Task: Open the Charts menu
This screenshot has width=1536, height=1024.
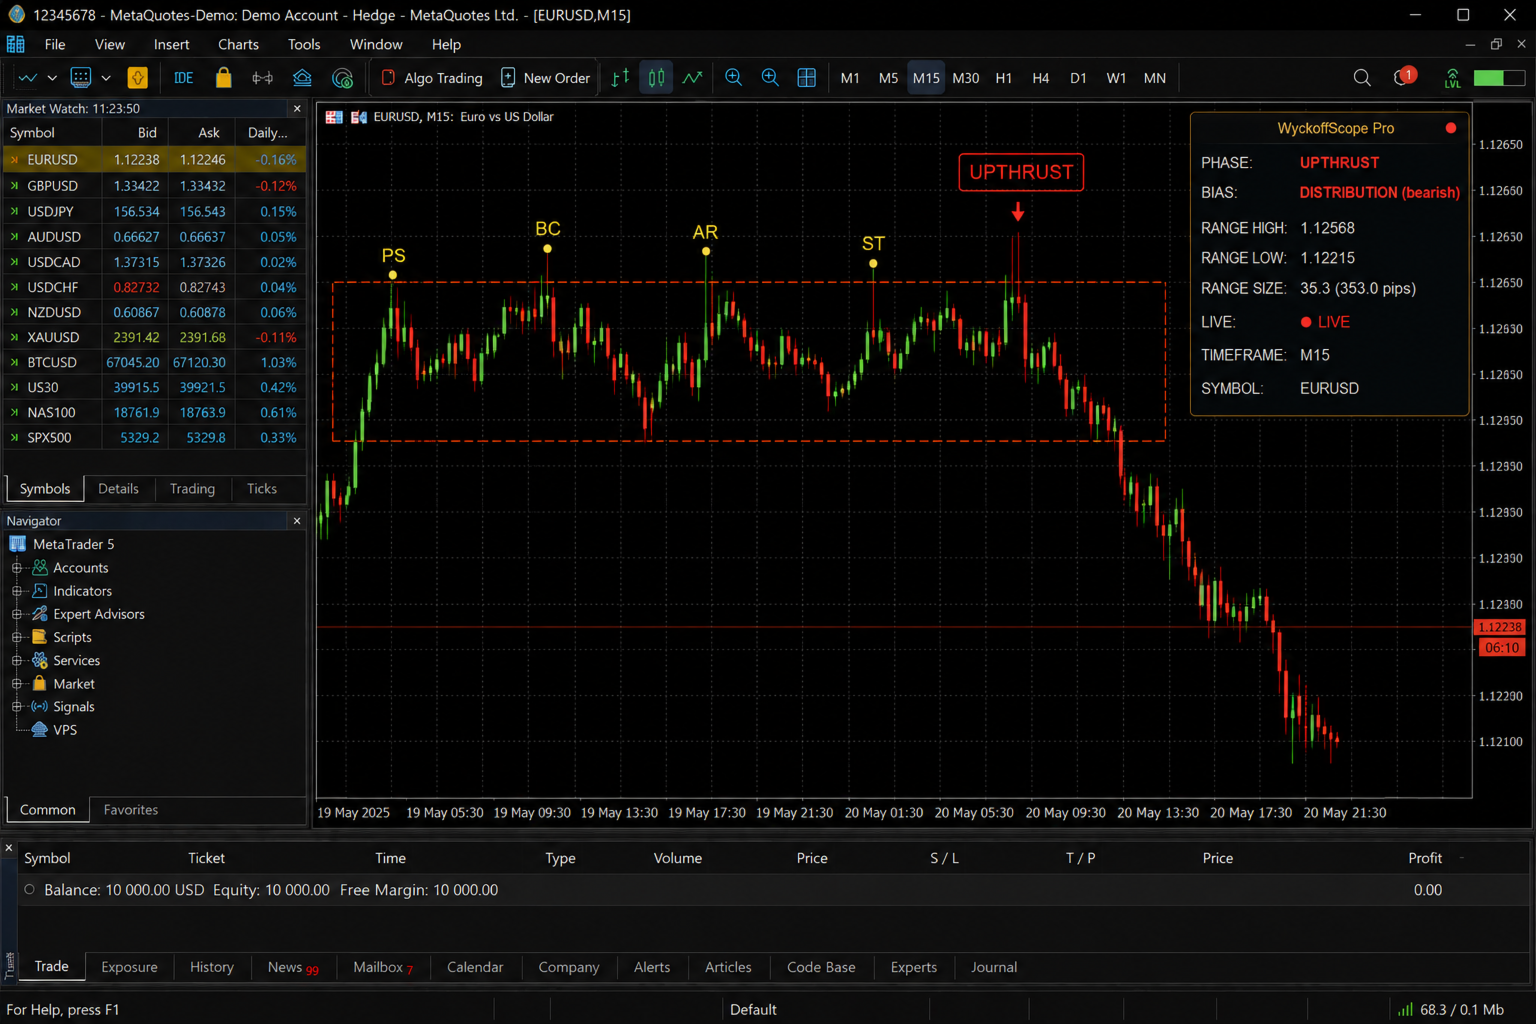Action: [238, 44]
